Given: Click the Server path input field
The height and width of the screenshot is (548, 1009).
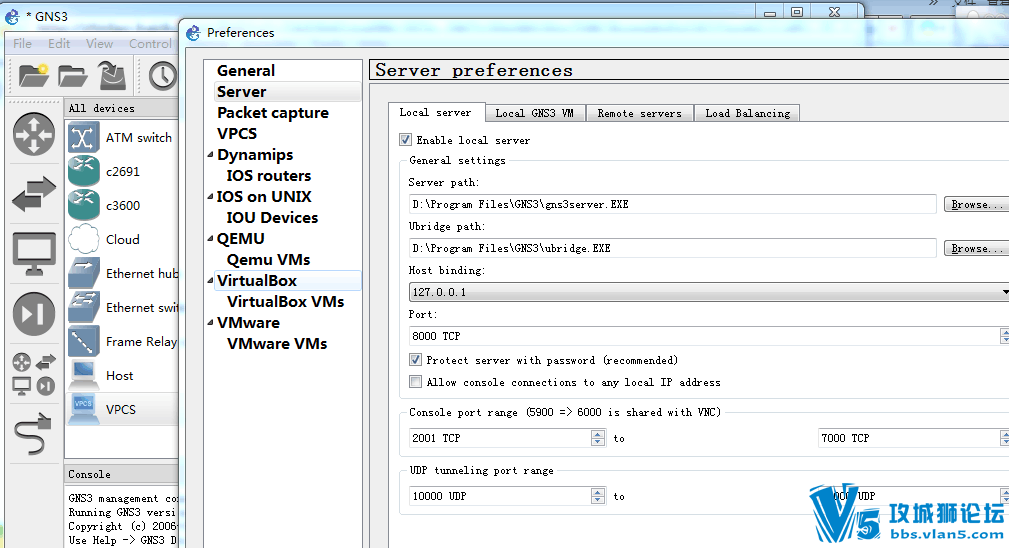Looking at the screenshot, I should tap(672, 205).
